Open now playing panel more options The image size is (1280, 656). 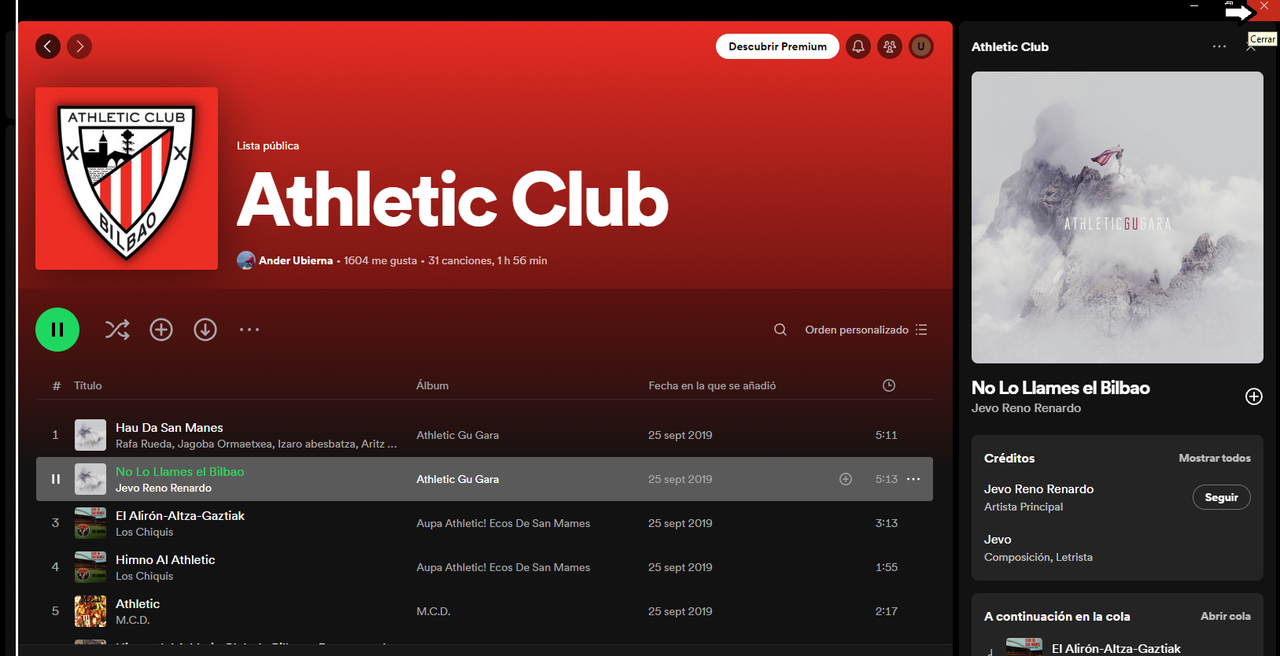[x=1219, y=47]
